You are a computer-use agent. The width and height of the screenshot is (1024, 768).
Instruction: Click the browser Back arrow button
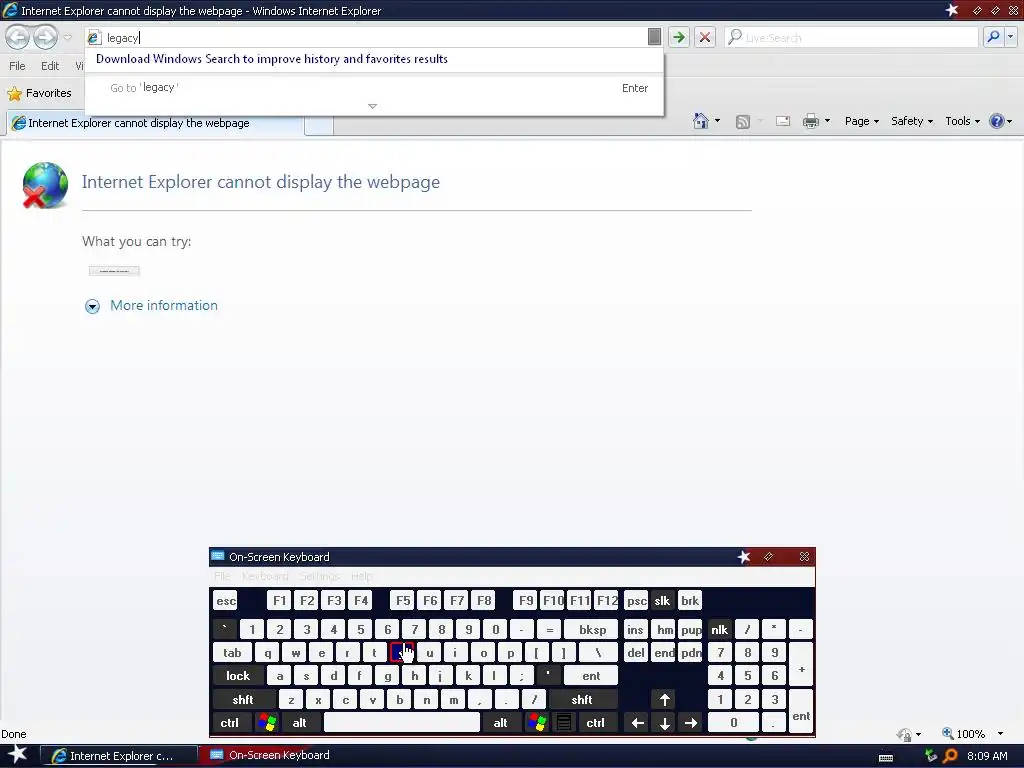pos(18,37)
